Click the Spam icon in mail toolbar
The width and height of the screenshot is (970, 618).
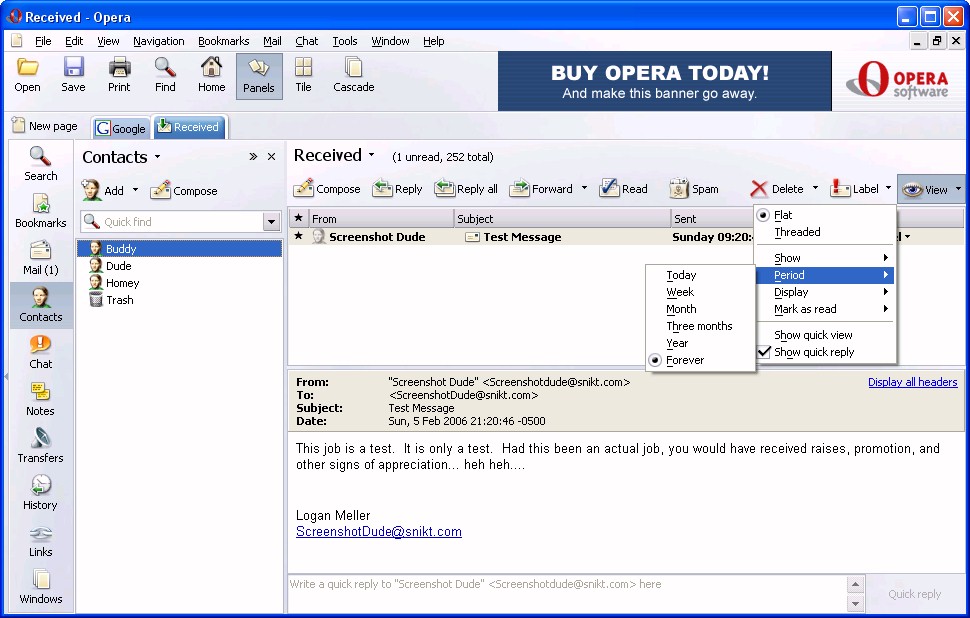pos(679,189)
